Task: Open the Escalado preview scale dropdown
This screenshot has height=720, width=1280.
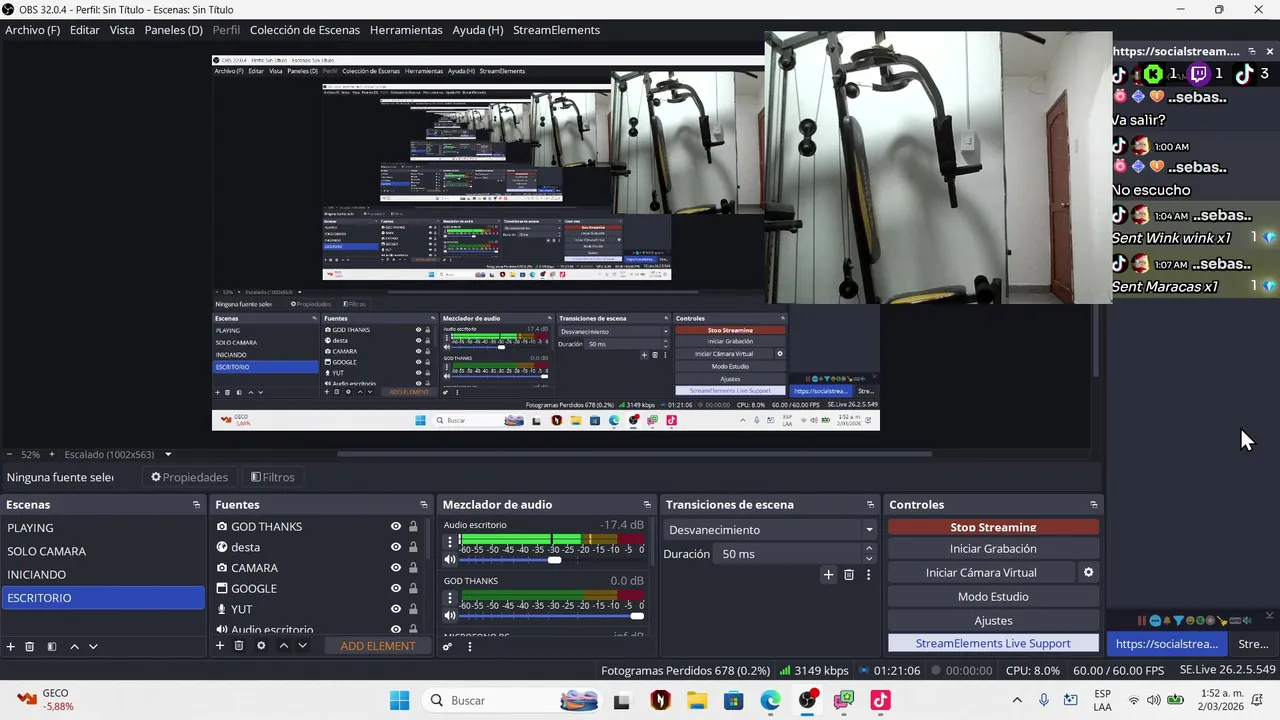Action: click(x=117, y=454)
